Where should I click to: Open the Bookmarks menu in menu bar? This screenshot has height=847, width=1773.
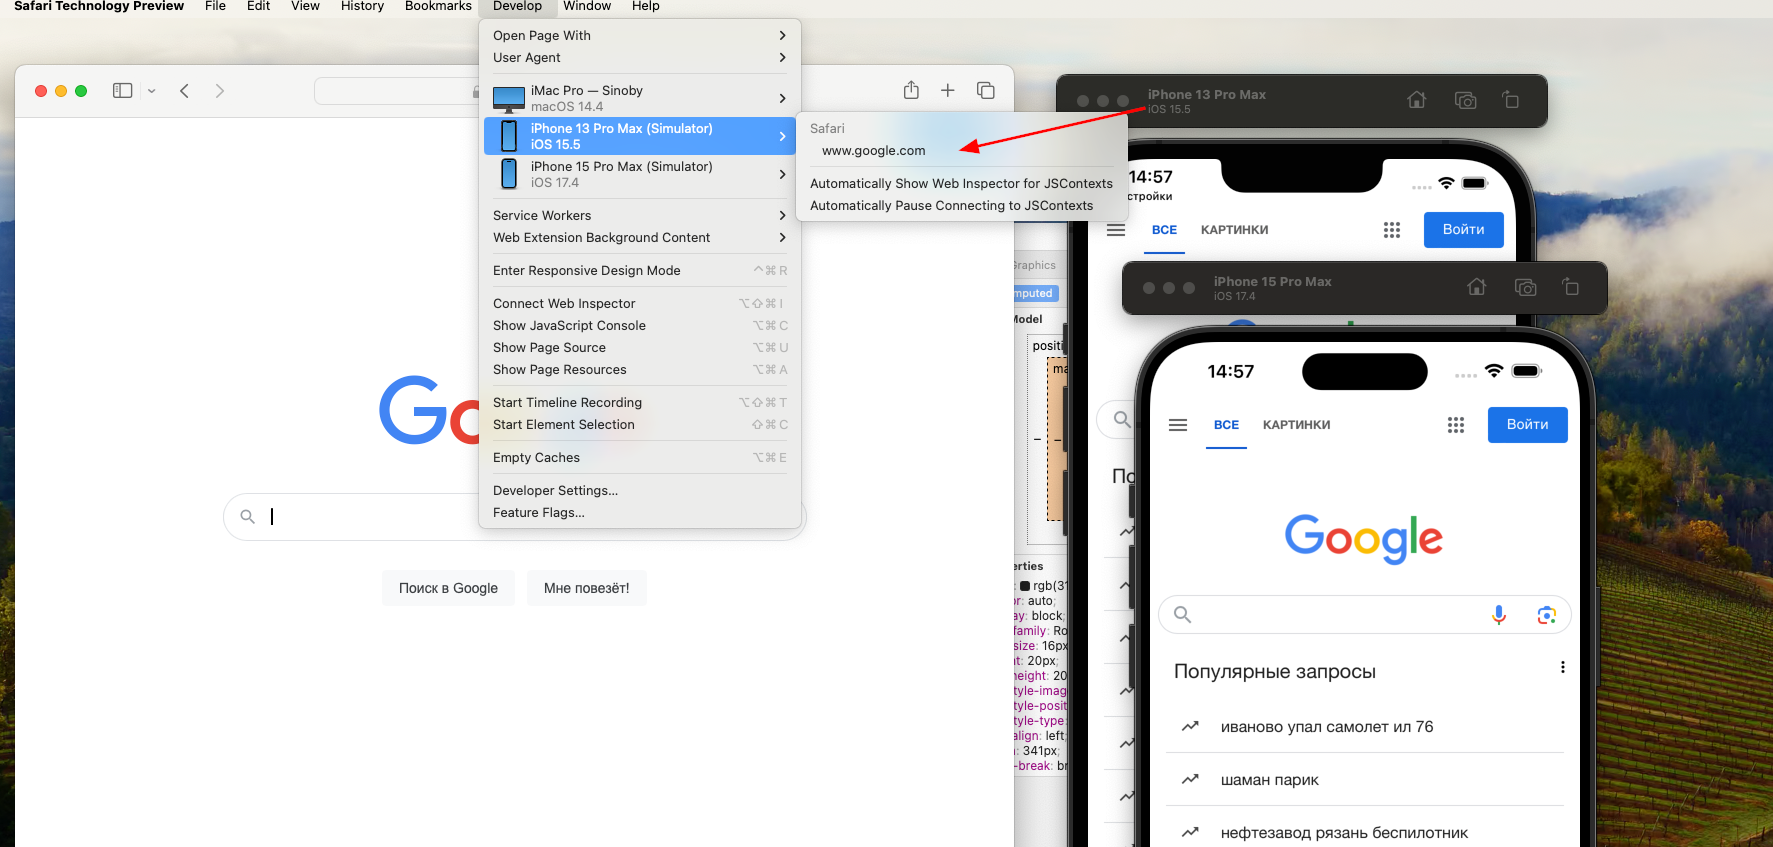pyautogui.click(x=438, y=6)
